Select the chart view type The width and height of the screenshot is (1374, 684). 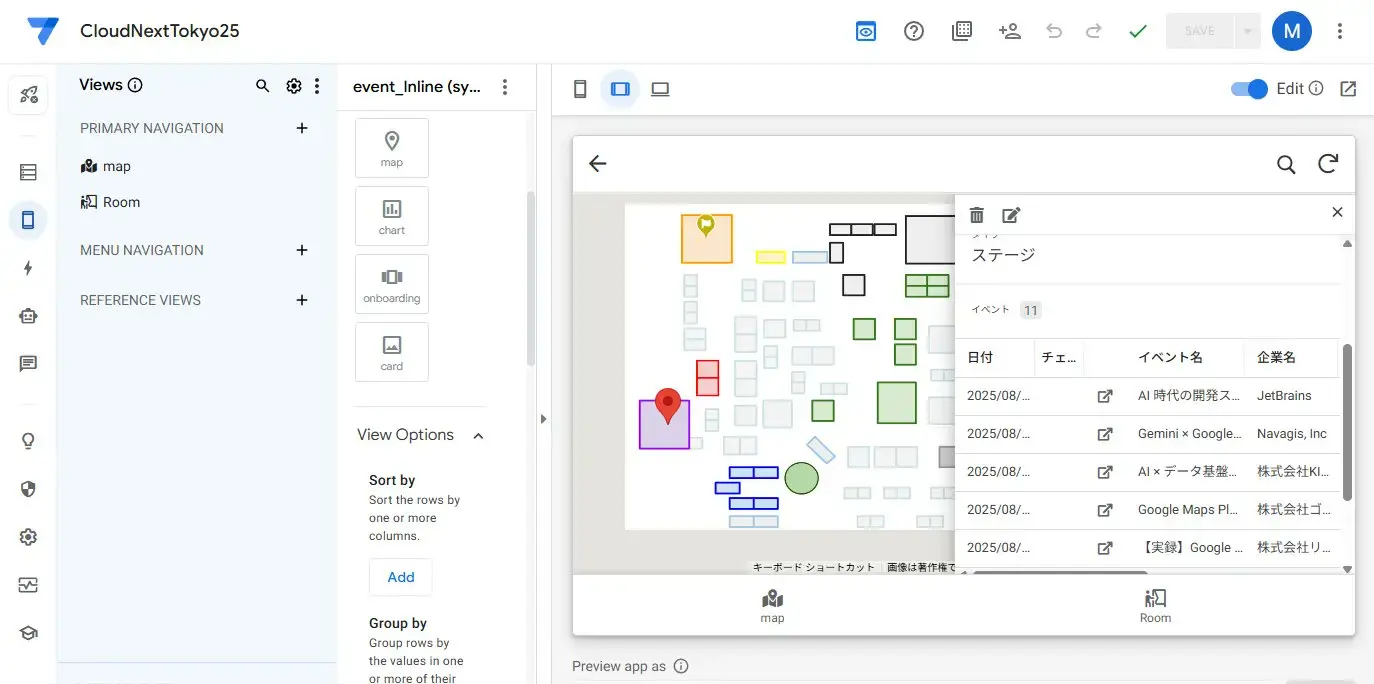392,216
